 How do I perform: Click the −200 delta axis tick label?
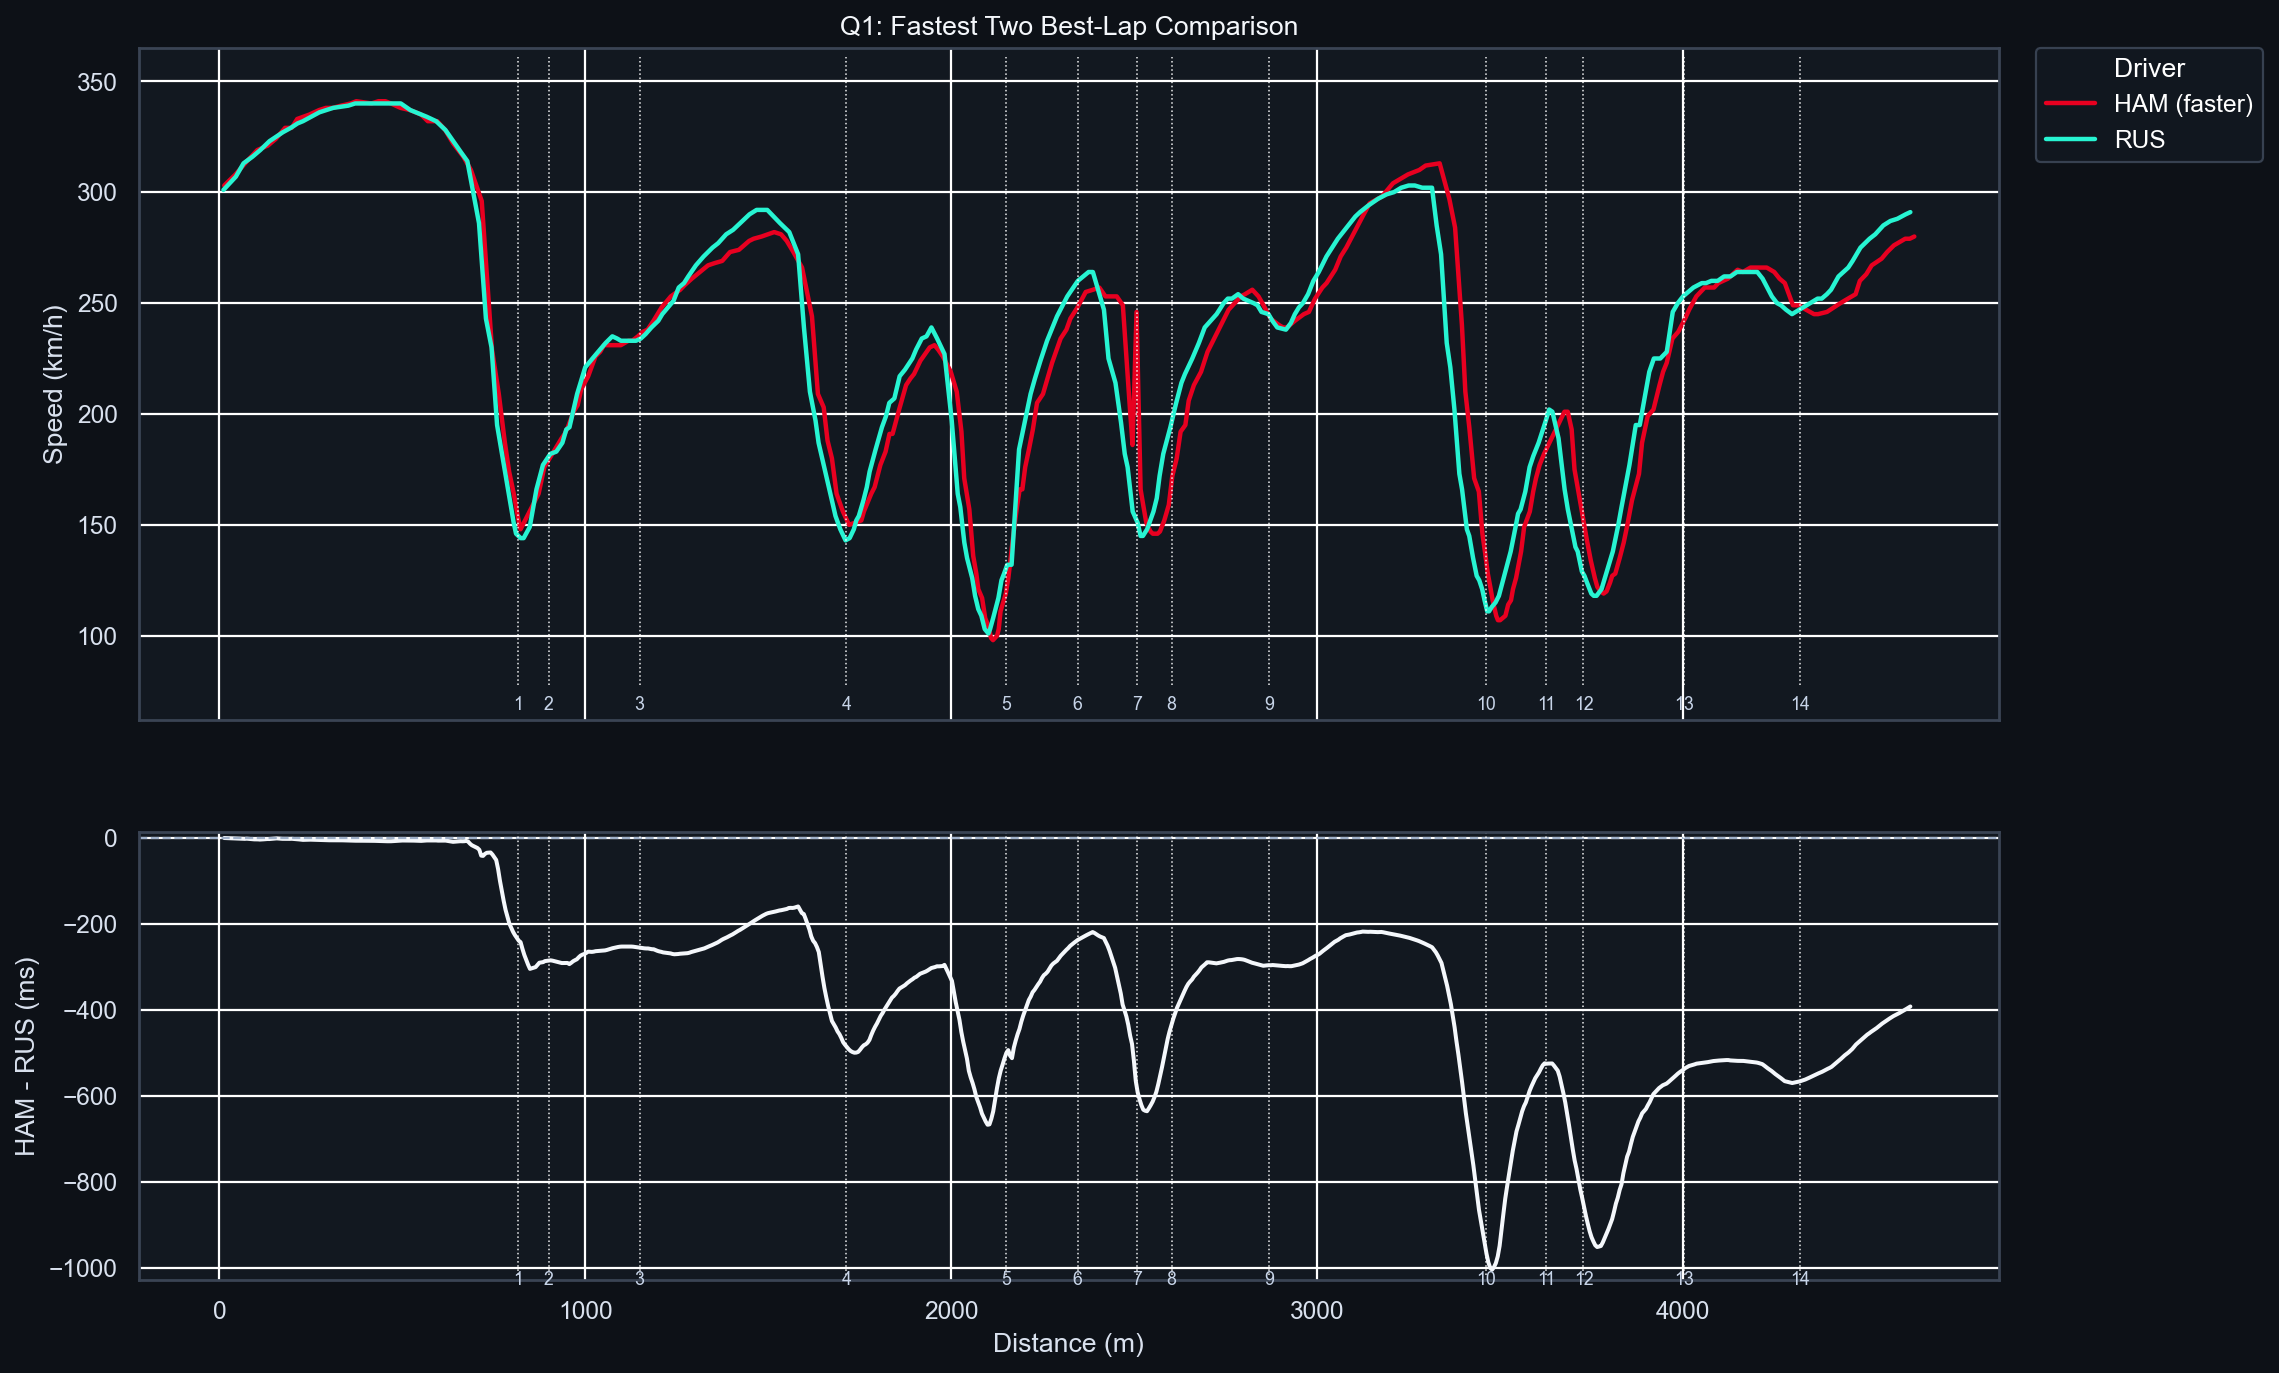pyautogui.click(x=90, y=925)
